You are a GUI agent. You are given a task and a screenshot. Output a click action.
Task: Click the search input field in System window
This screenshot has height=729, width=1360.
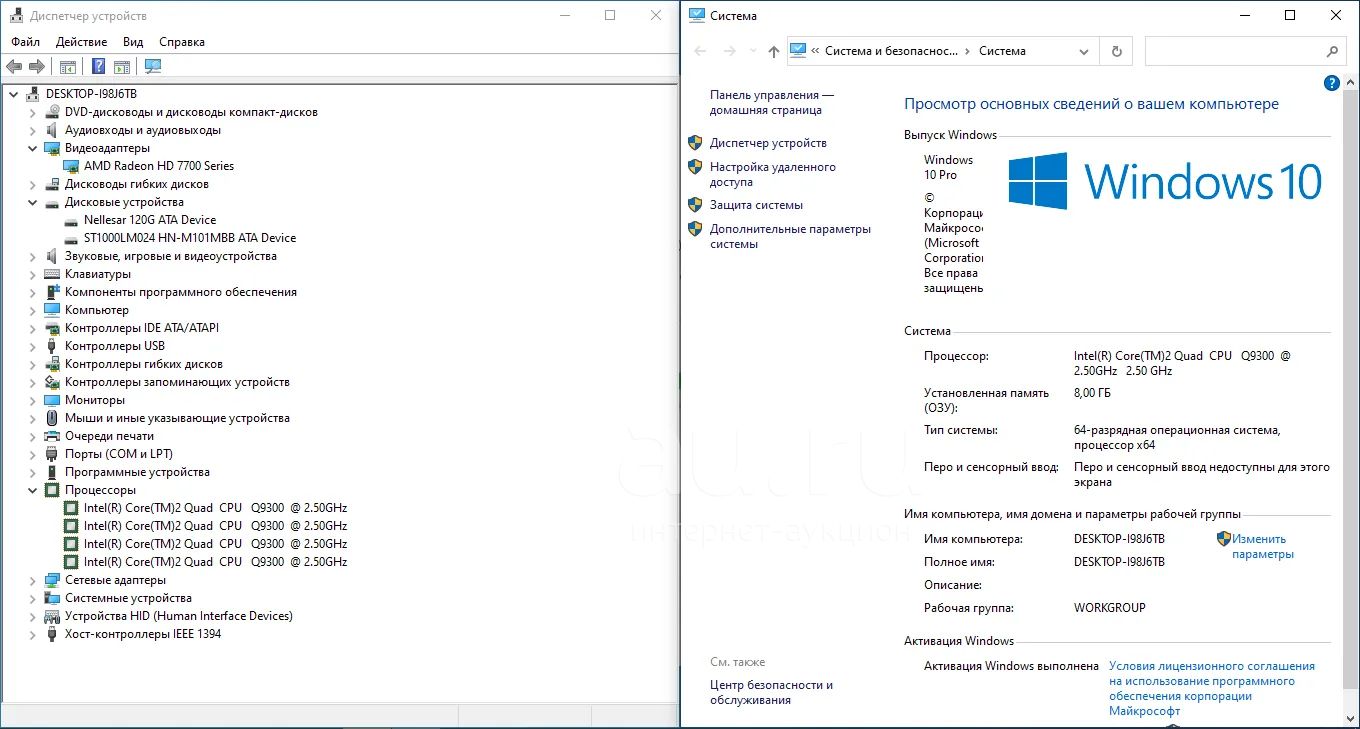[x=1234, y=51]
